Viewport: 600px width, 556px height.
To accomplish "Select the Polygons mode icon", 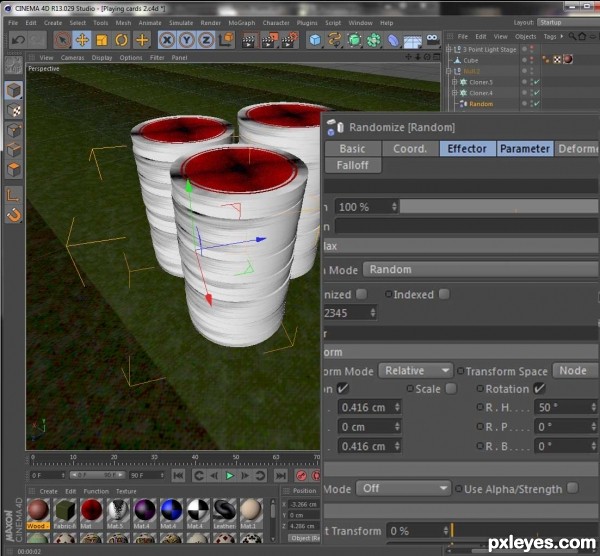I will (14, 169).
